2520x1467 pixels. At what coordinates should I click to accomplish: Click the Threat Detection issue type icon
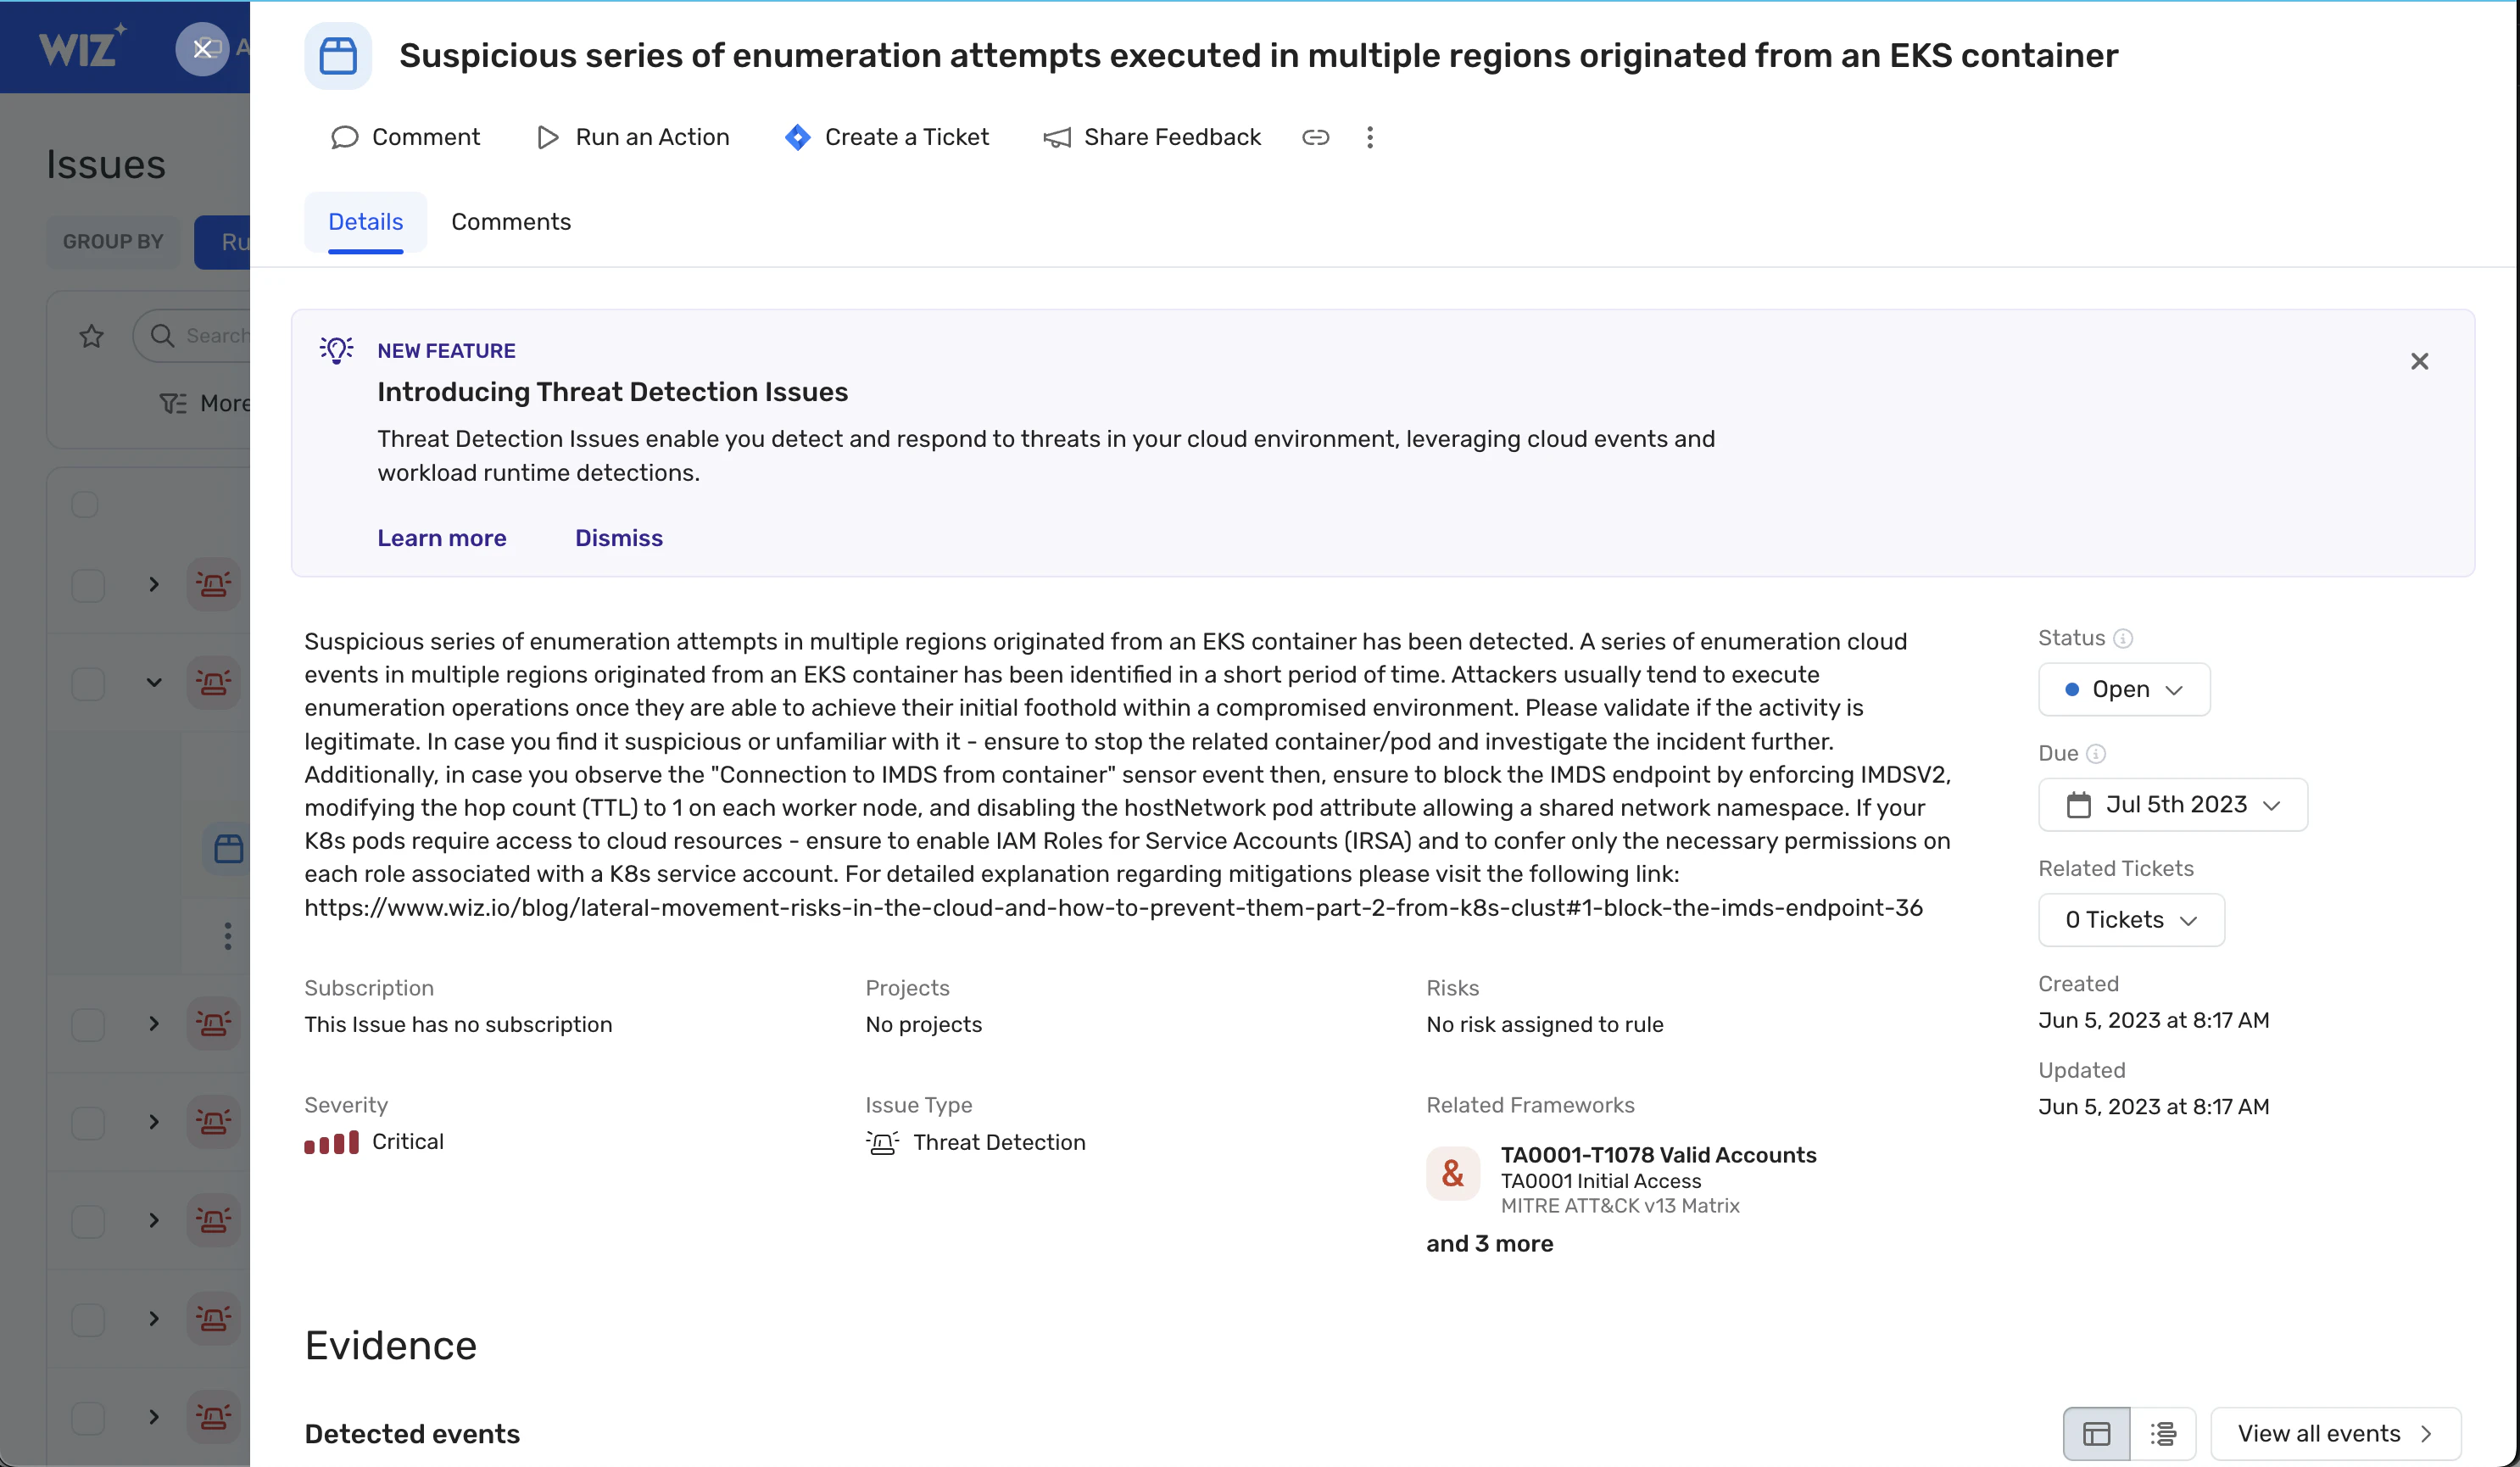point(880,1141)
